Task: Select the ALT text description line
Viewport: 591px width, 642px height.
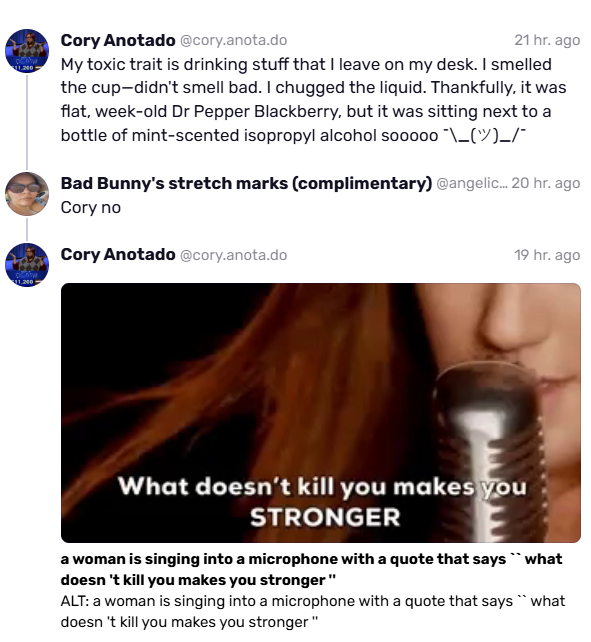Action: [x=313, y=612]
